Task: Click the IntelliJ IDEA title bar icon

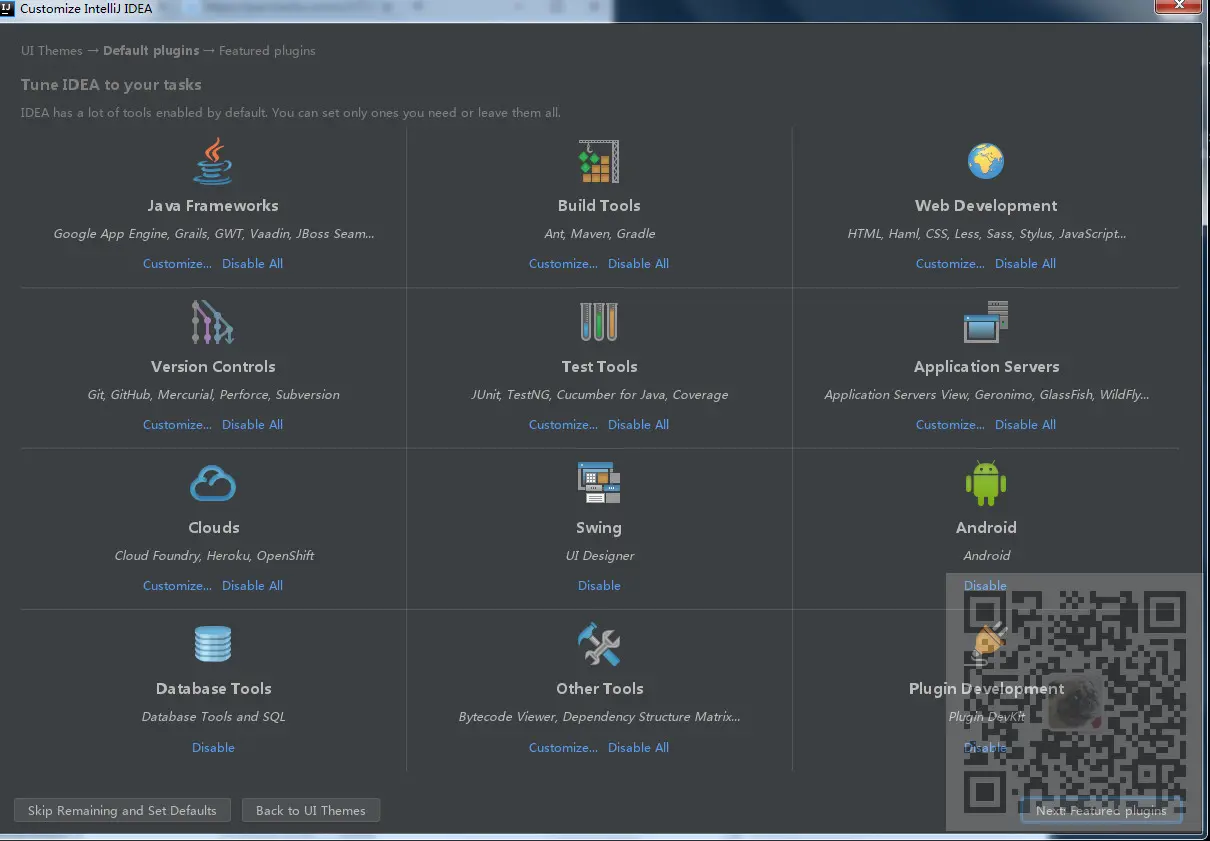Action: [x=9, y=8]
